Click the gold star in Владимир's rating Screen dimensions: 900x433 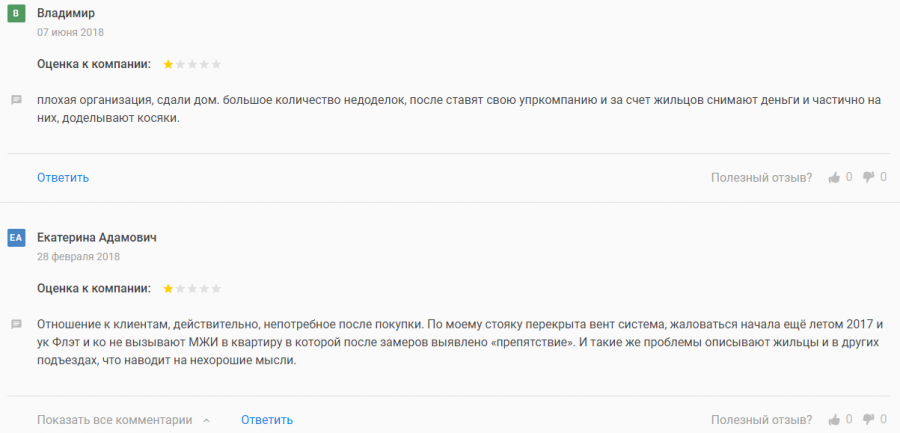coord(168,64)
